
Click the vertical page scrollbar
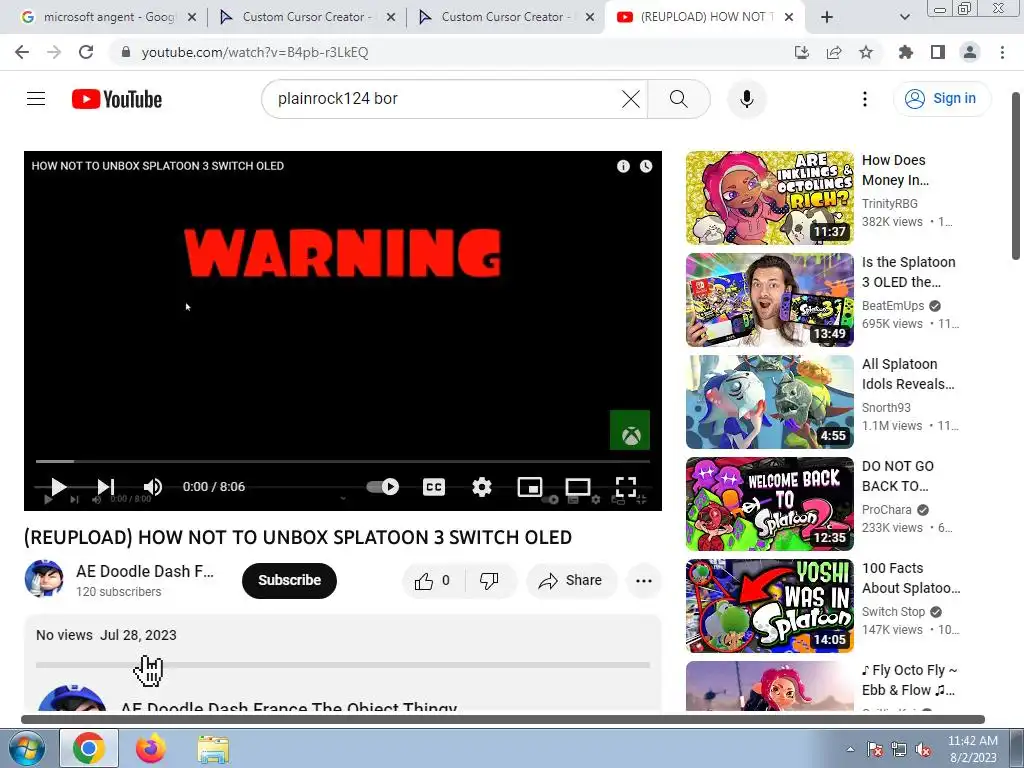[x=1016, y=176]
